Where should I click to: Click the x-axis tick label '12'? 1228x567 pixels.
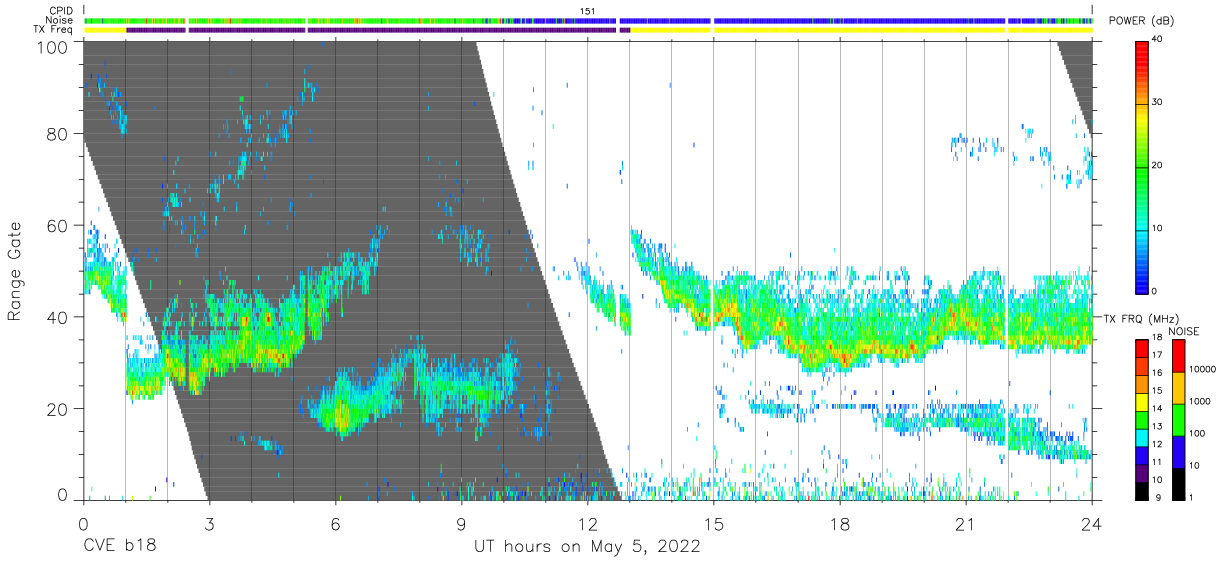click(587, 522)
